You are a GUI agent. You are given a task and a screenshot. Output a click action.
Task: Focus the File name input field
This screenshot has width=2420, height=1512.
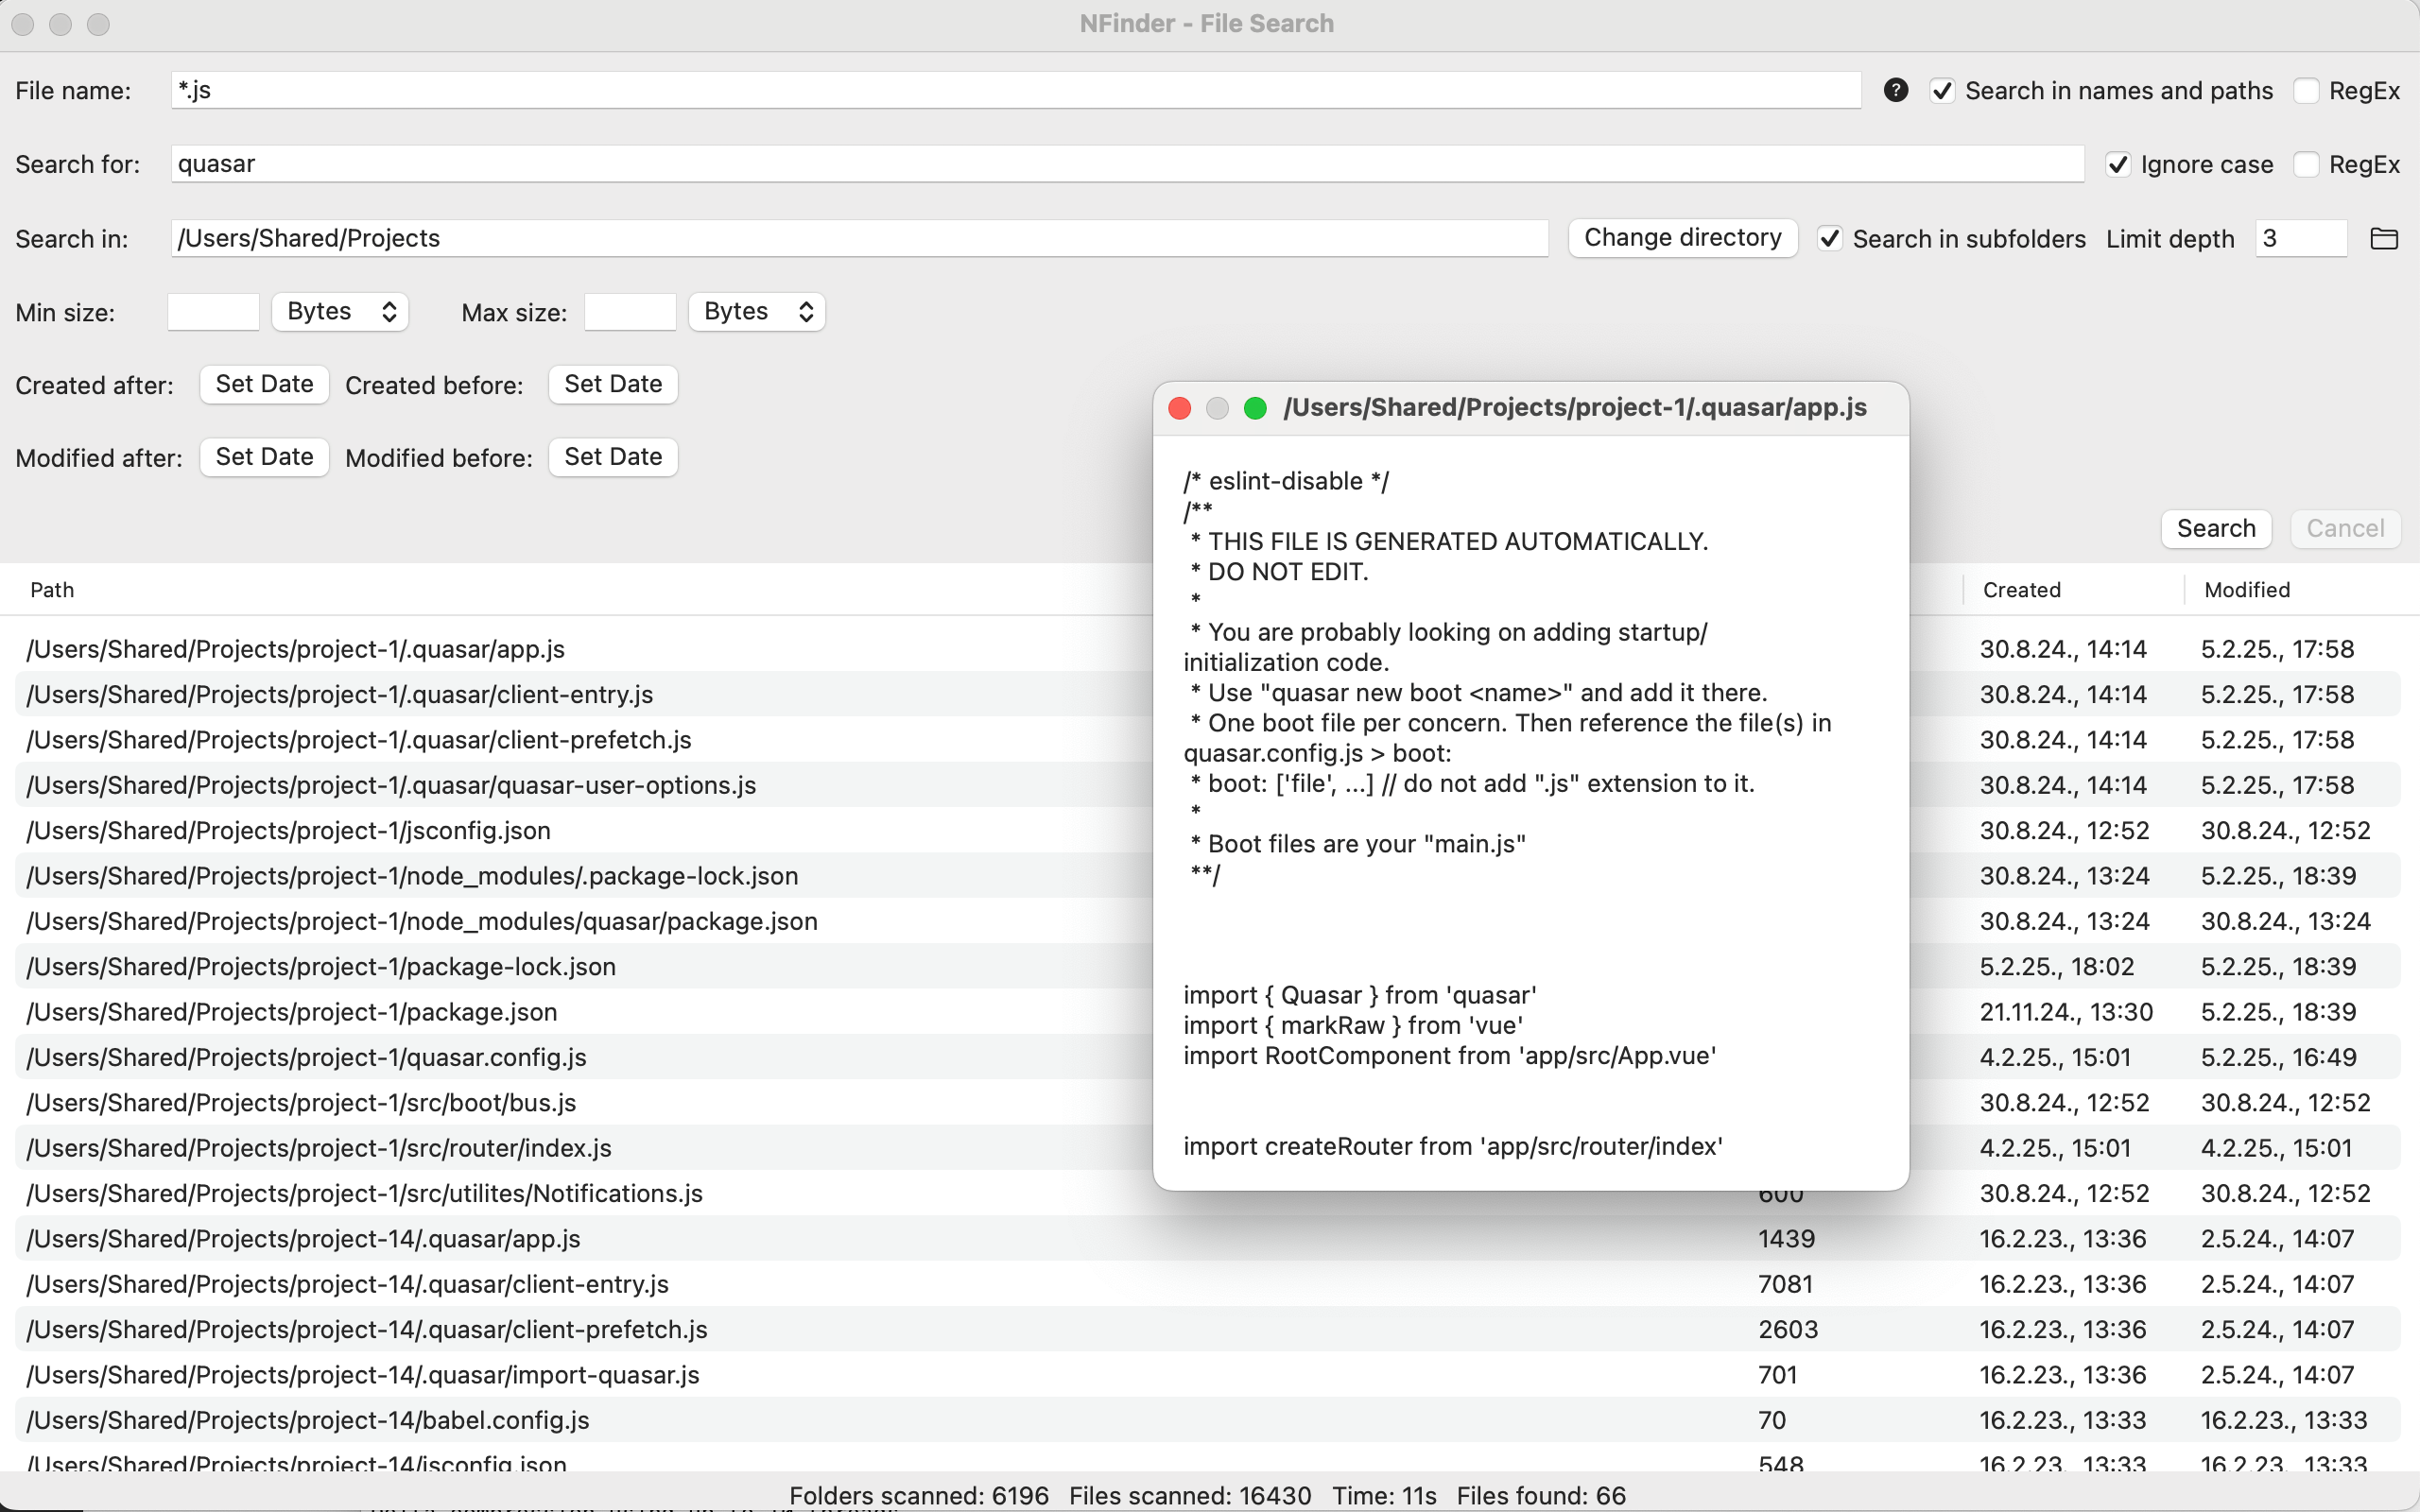[x=1016, y=90]
